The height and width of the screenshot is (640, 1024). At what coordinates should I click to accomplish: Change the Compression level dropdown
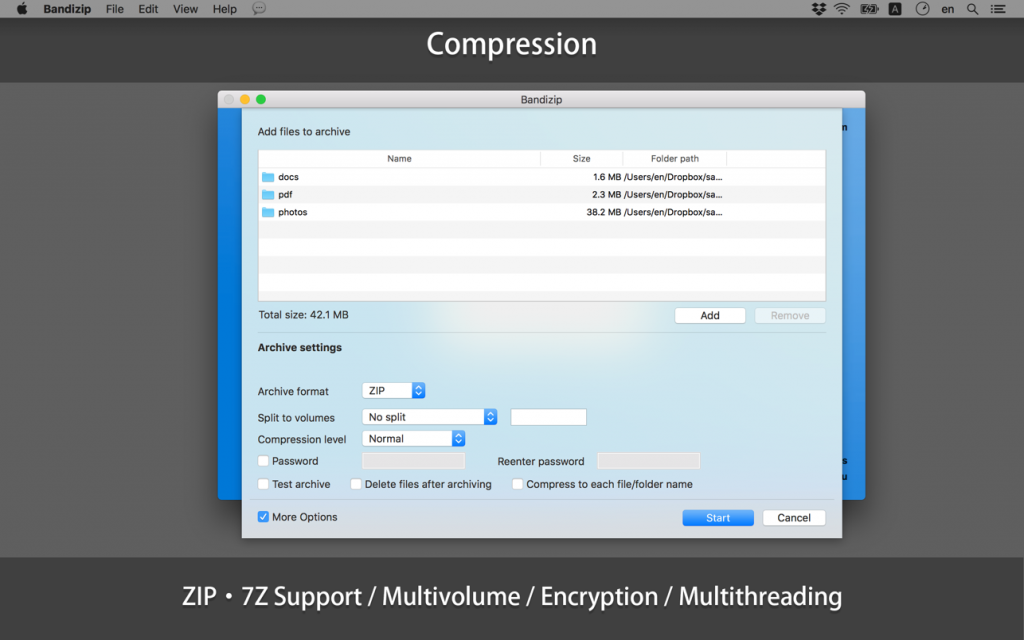point(413,439)
